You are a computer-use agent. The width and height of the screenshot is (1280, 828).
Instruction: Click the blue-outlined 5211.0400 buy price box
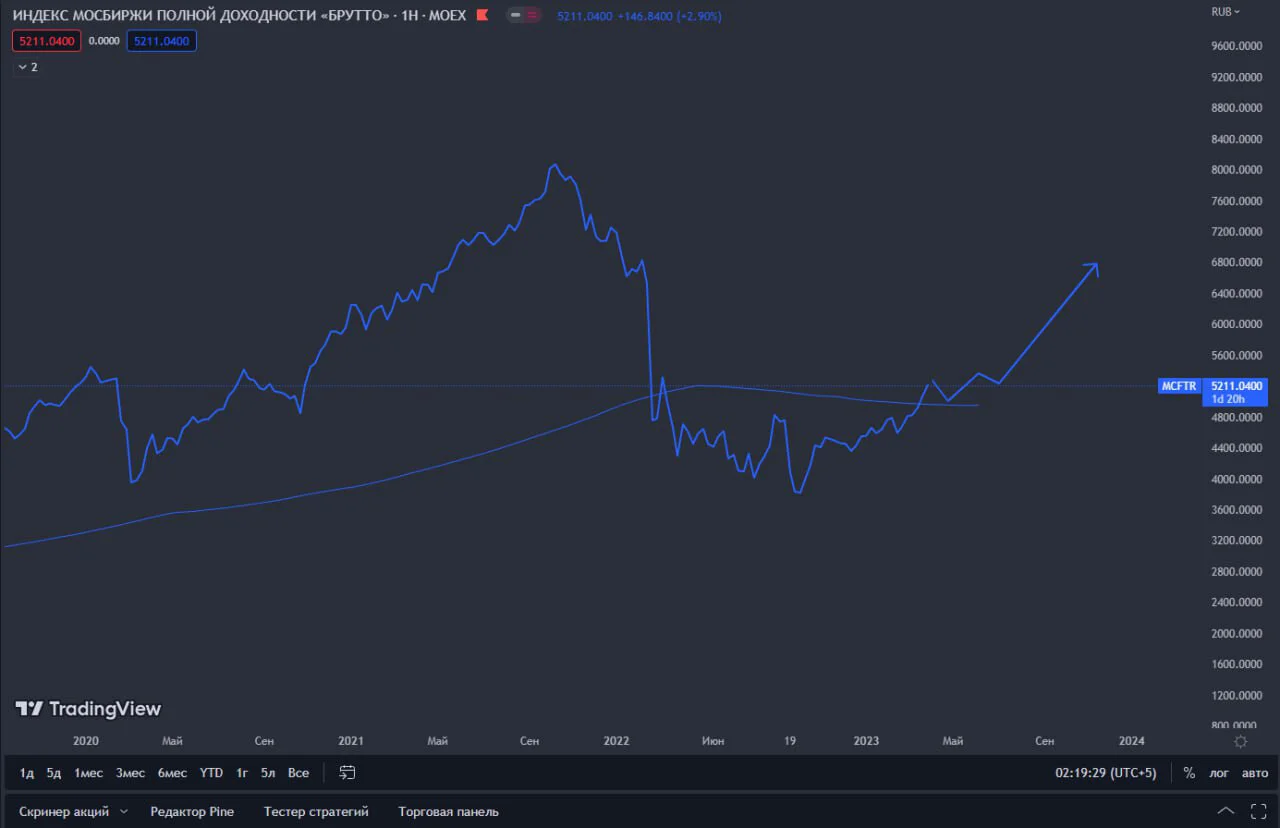[162, 41]
